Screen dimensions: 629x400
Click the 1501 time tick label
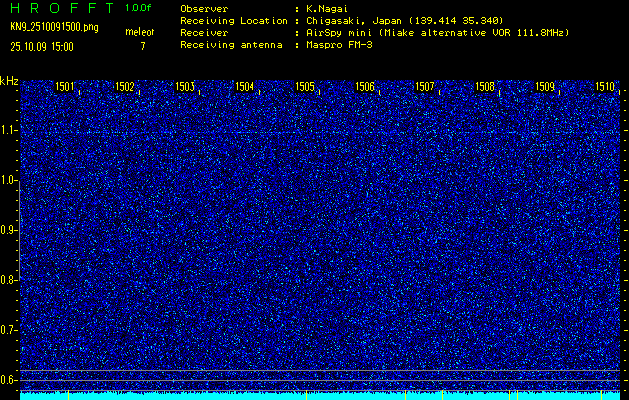(64, 87)
